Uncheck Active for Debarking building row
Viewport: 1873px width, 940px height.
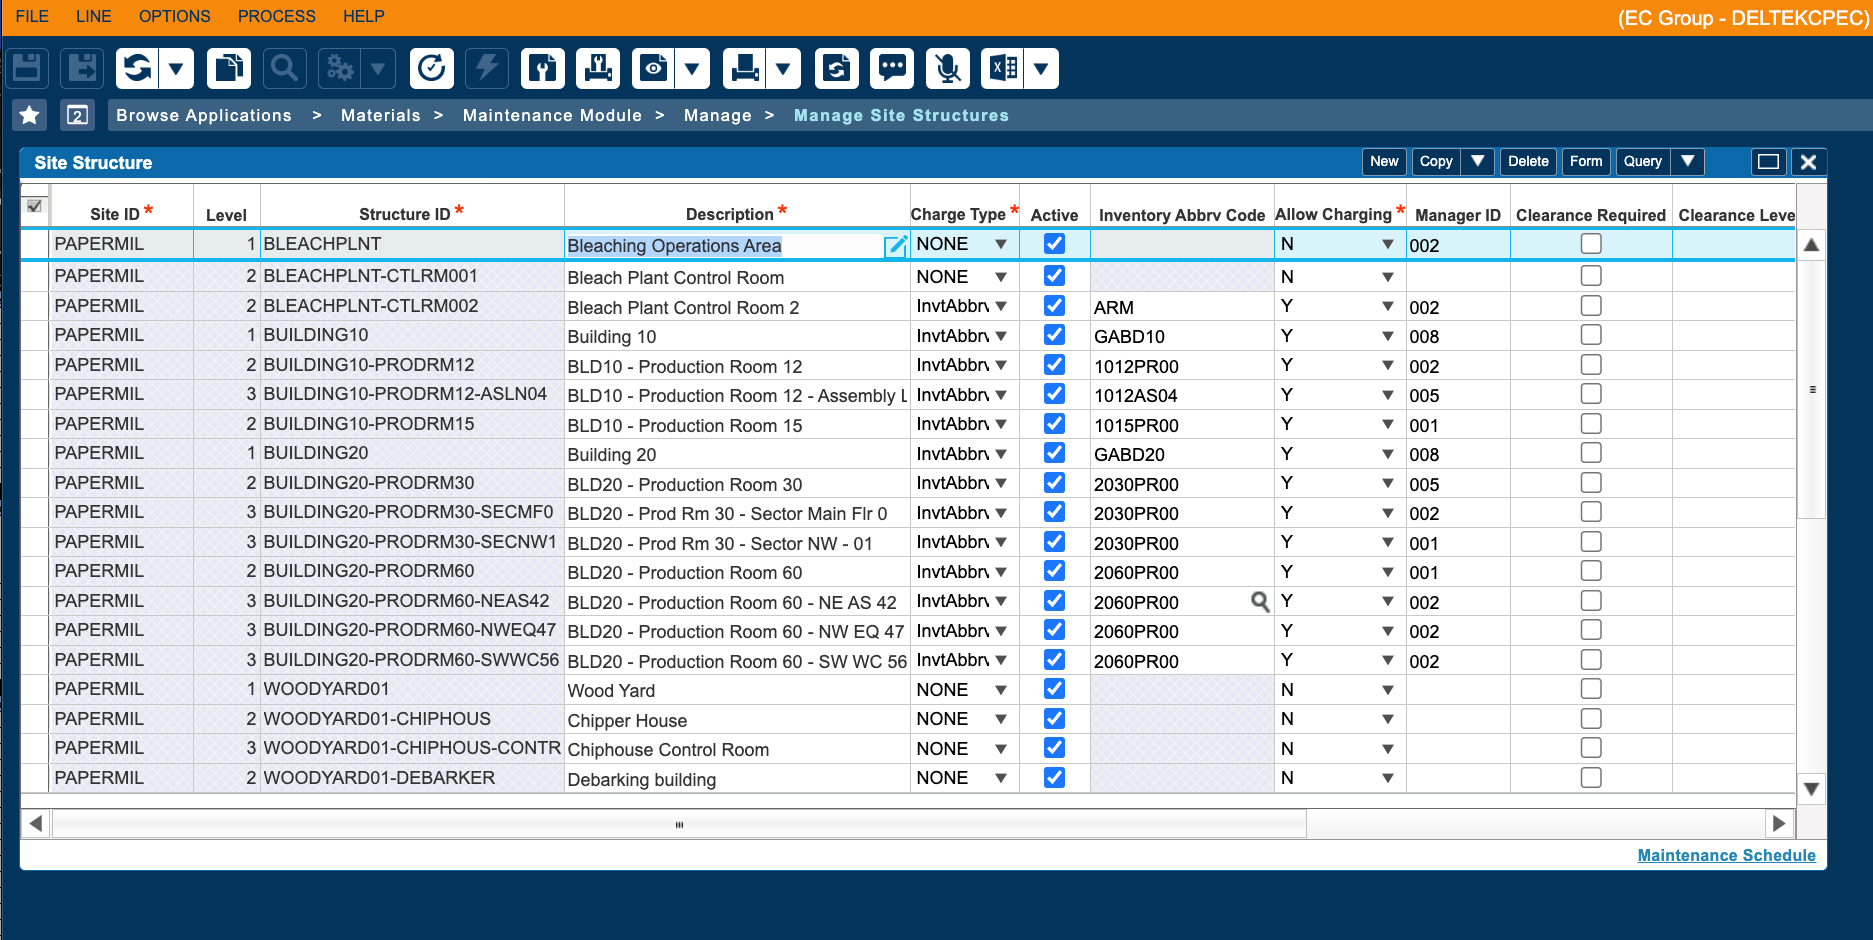1054,778
